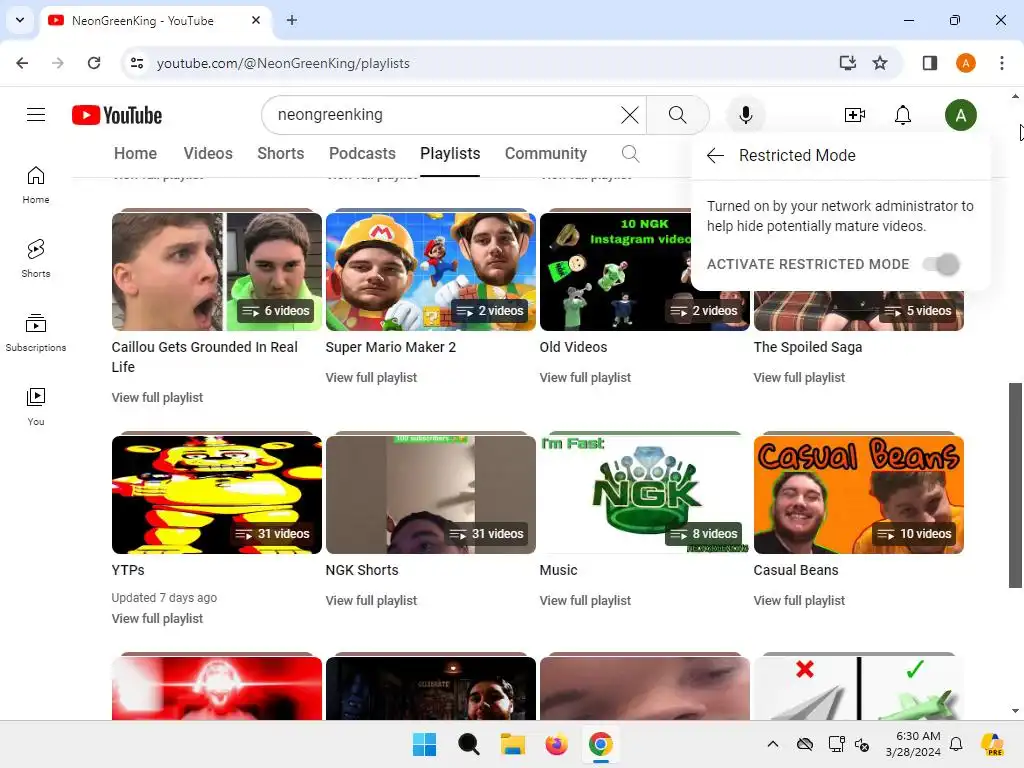
Task: Switch to the channel Home tab
Action: 135,153
